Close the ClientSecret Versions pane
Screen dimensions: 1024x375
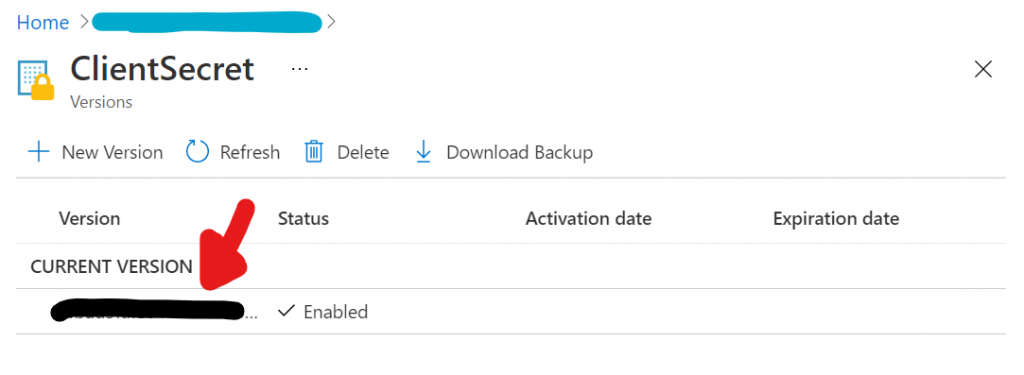coord(983,69)
